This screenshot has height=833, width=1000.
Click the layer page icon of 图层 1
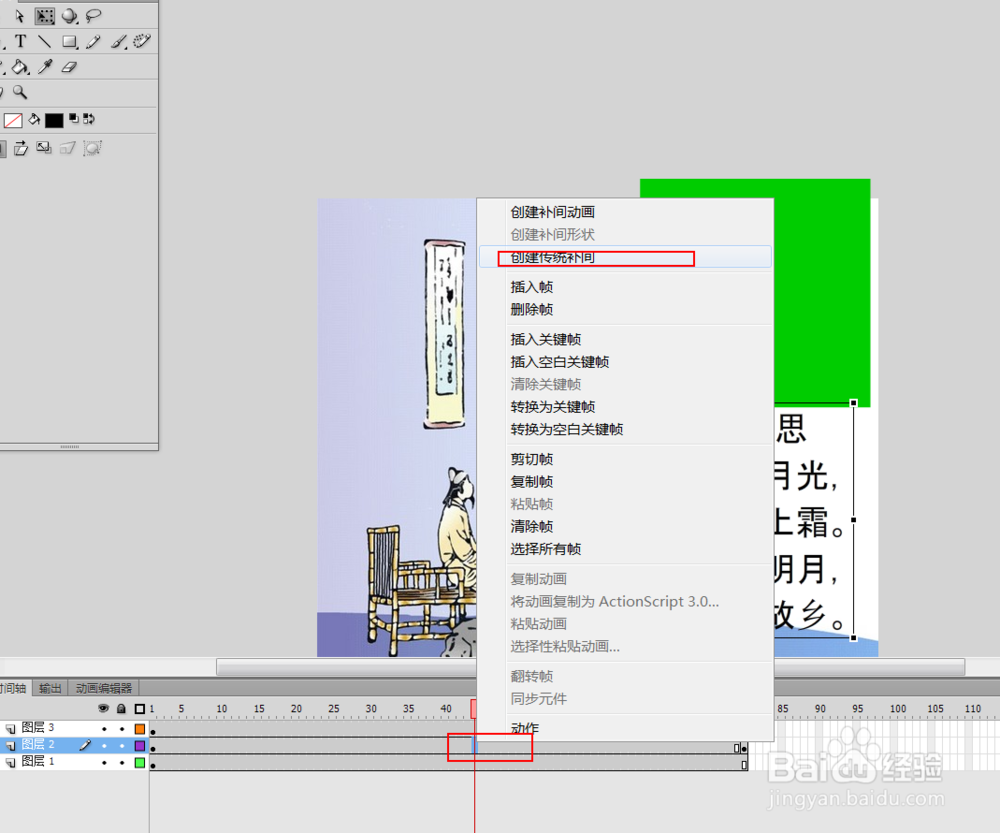(10, 762)
